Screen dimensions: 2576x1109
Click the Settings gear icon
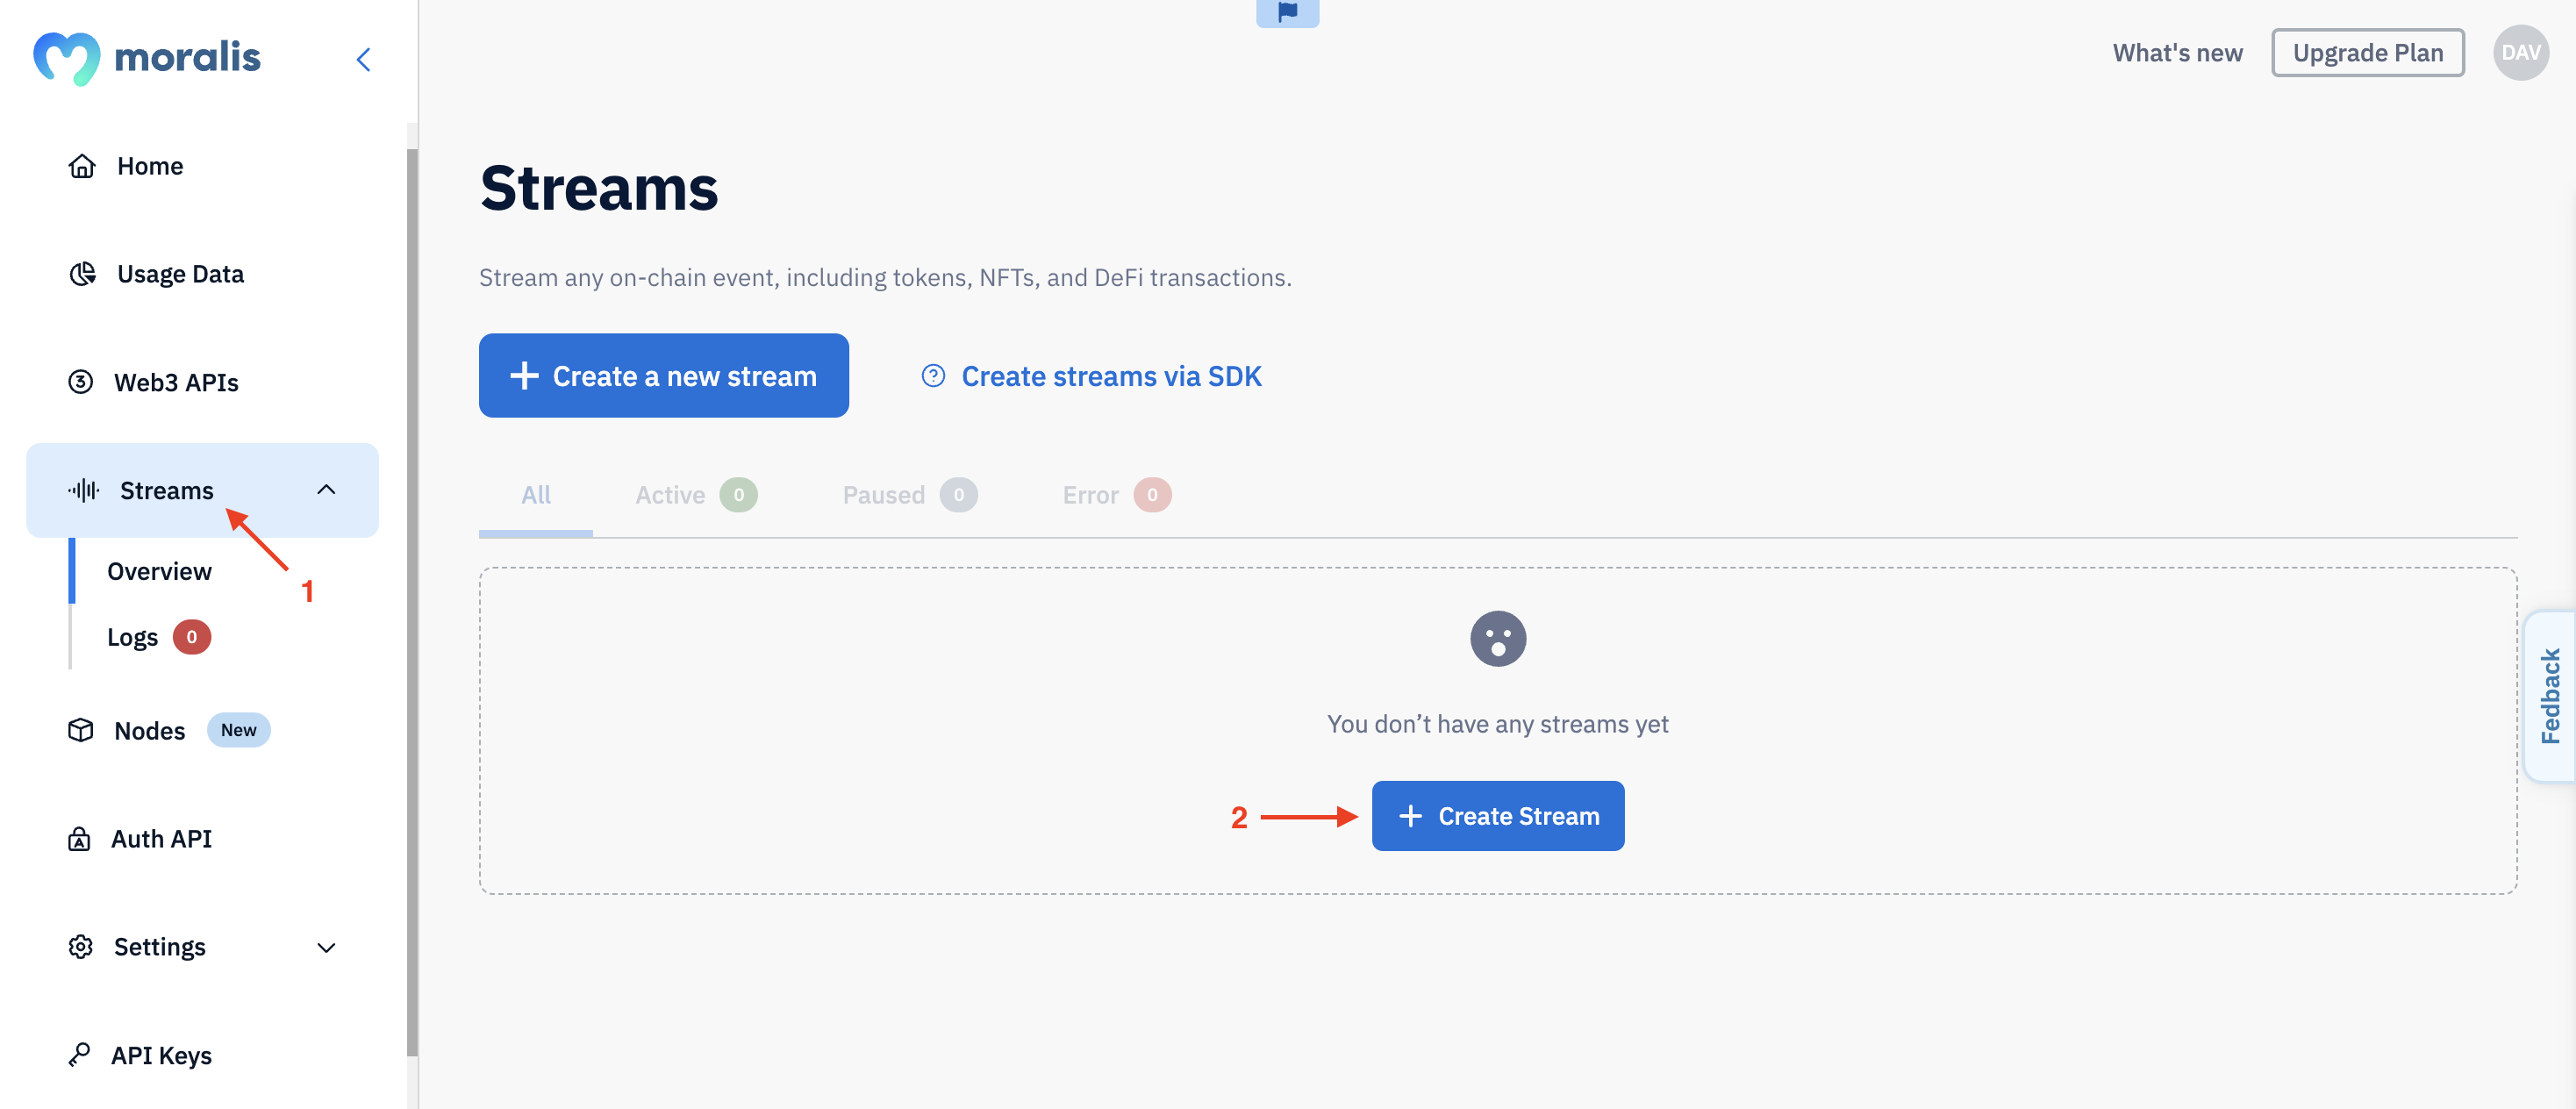point(81,947)
